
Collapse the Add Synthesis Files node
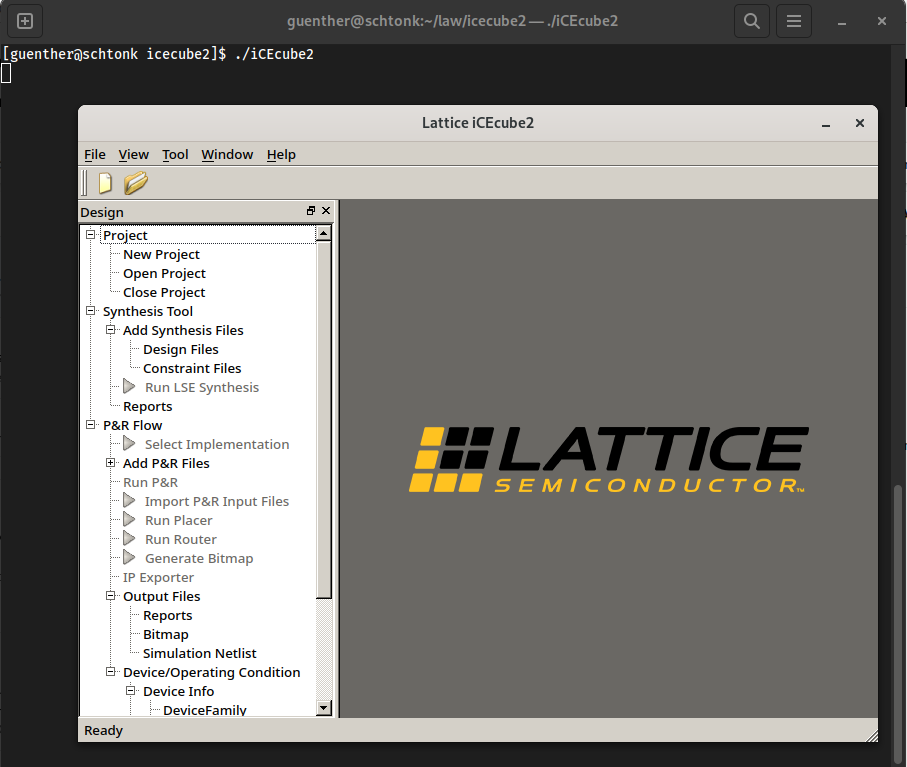coord(110,330)
